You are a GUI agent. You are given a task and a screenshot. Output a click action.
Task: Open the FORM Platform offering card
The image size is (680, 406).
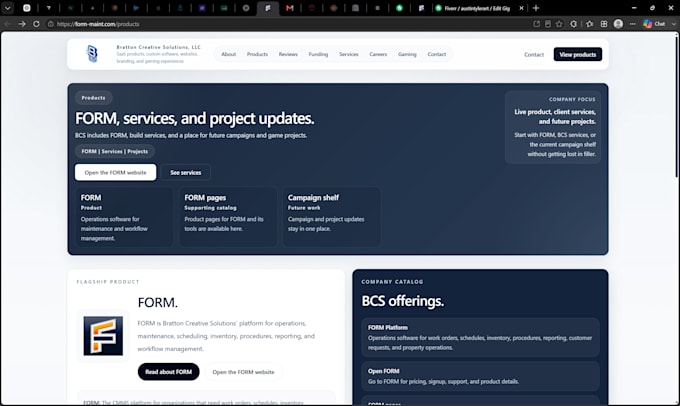481,337
